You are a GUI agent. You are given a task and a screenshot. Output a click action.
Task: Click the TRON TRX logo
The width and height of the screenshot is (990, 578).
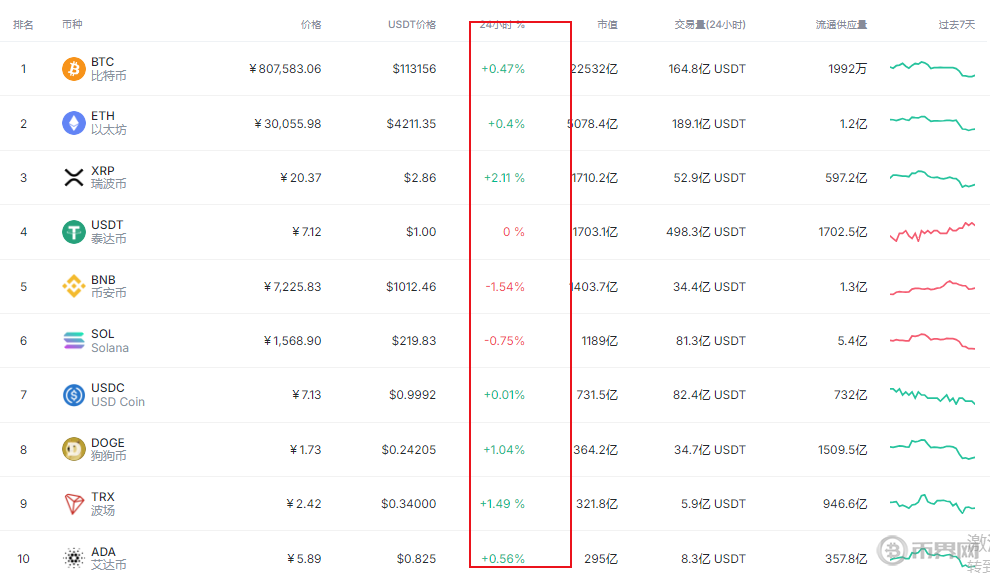[74, 504]
